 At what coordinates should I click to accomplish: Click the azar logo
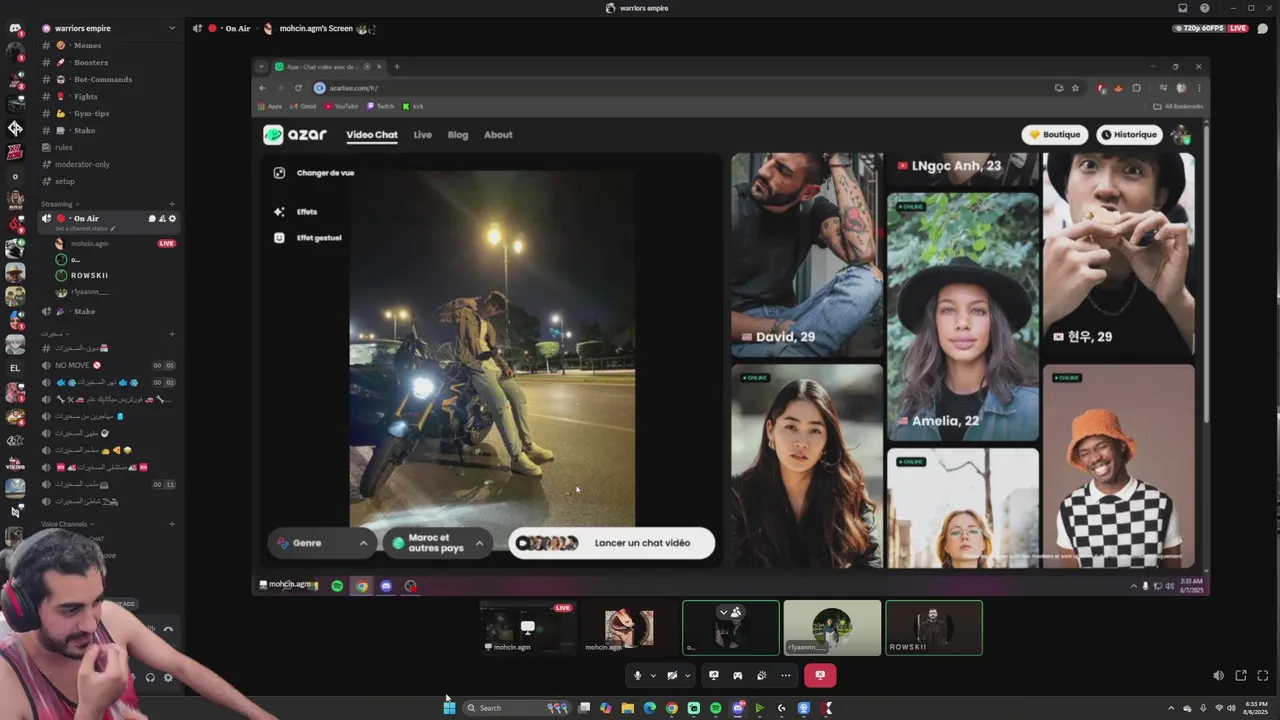295,134
